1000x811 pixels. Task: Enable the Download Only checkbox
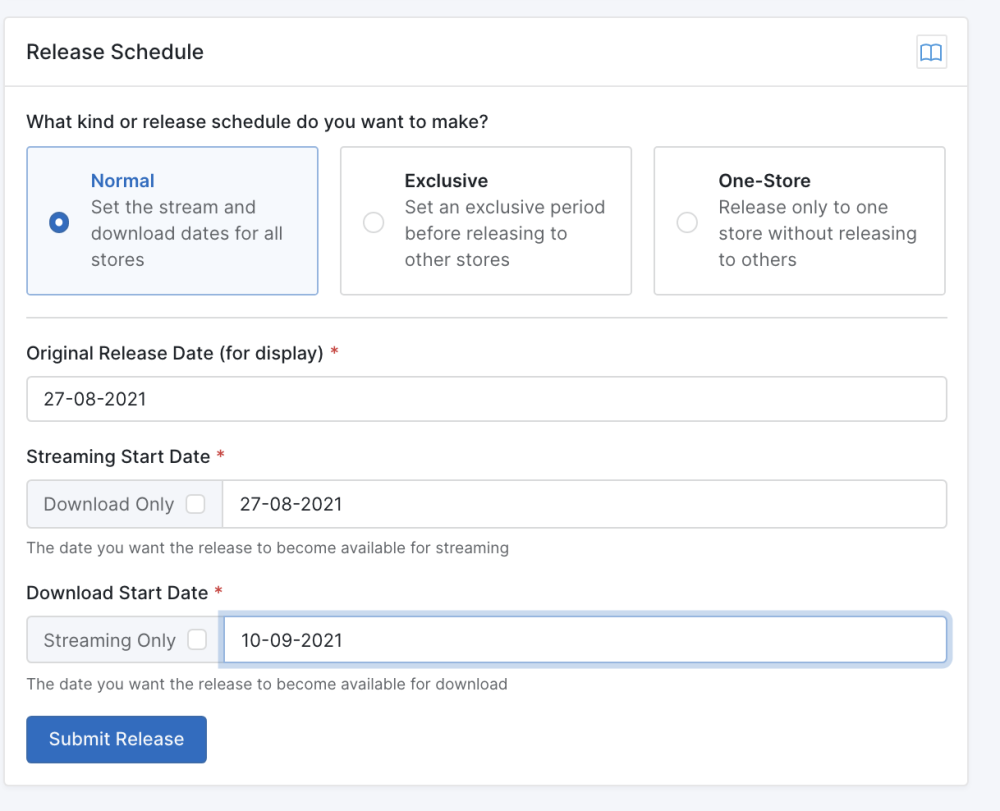click(x=196, y=504)
